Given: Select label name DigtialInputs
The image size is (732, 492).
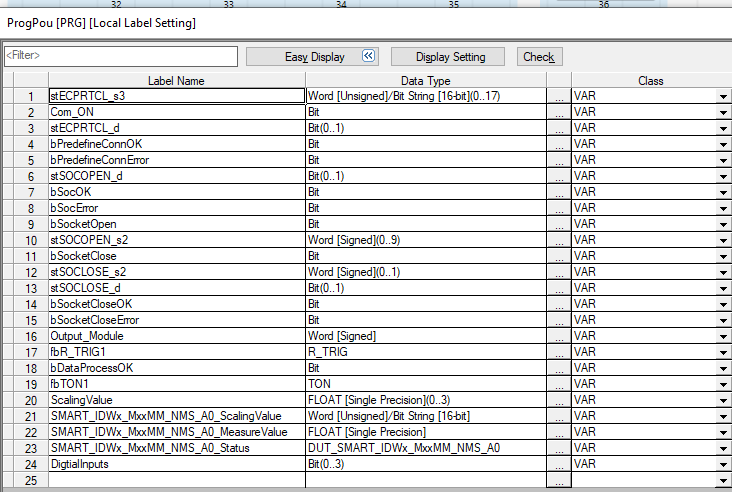Looking at the screenshot, I should click(177, 464).
